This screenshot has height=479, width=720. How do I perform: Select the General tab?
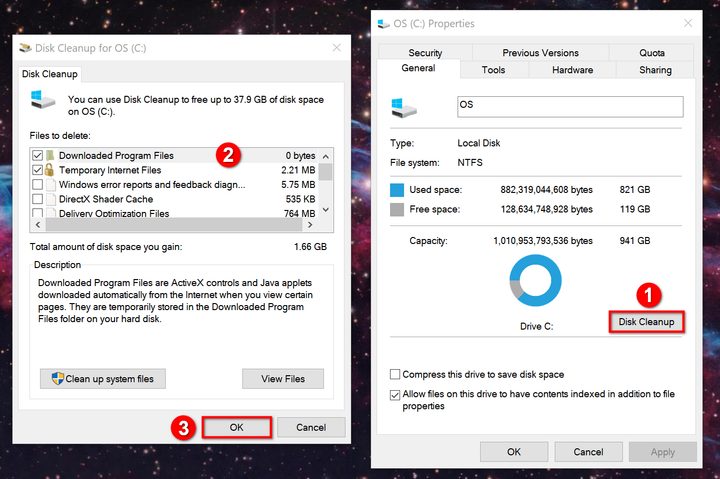pos(418,68)
